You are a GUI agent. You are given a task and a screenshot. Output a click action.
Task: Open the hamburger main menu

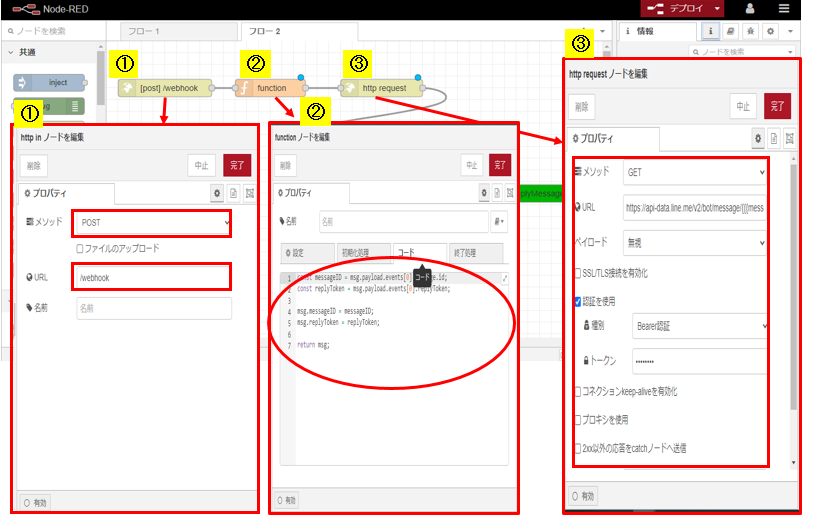784,9
